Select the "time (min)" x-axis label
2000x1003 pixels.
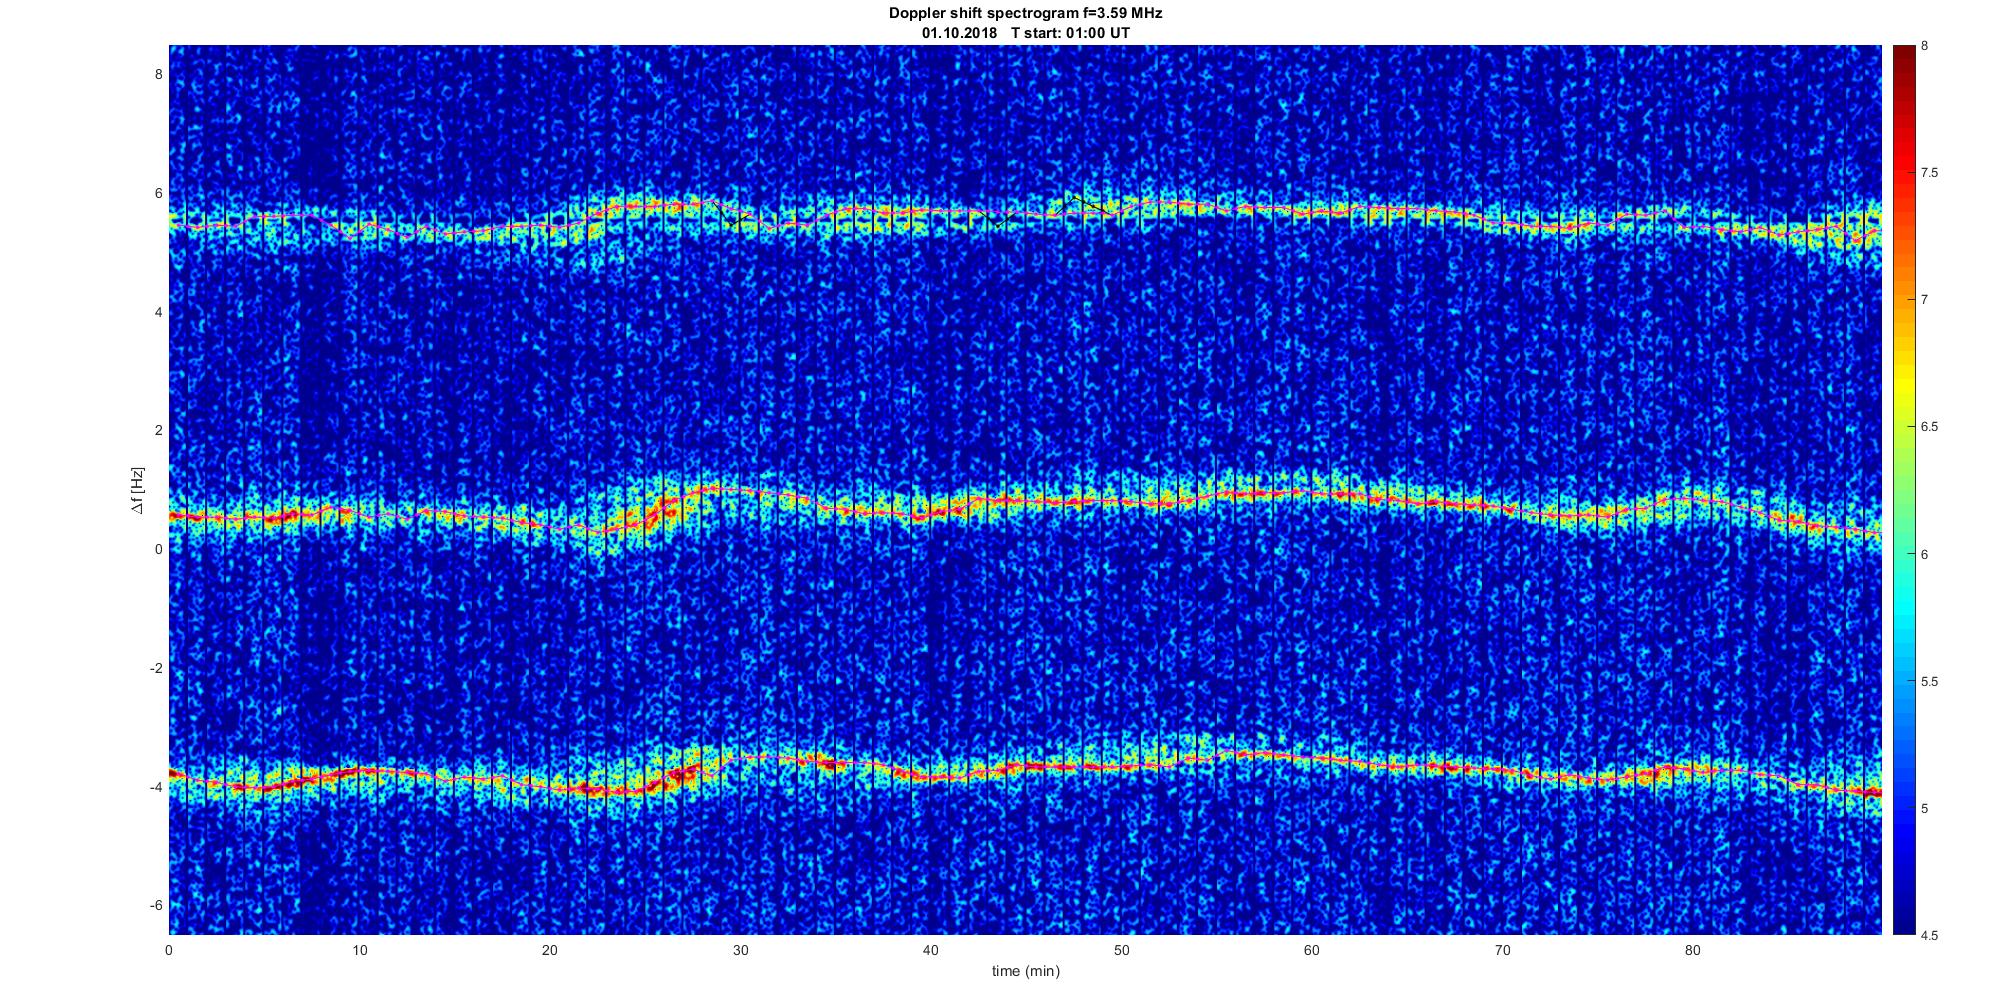[x=1025, y=971]
